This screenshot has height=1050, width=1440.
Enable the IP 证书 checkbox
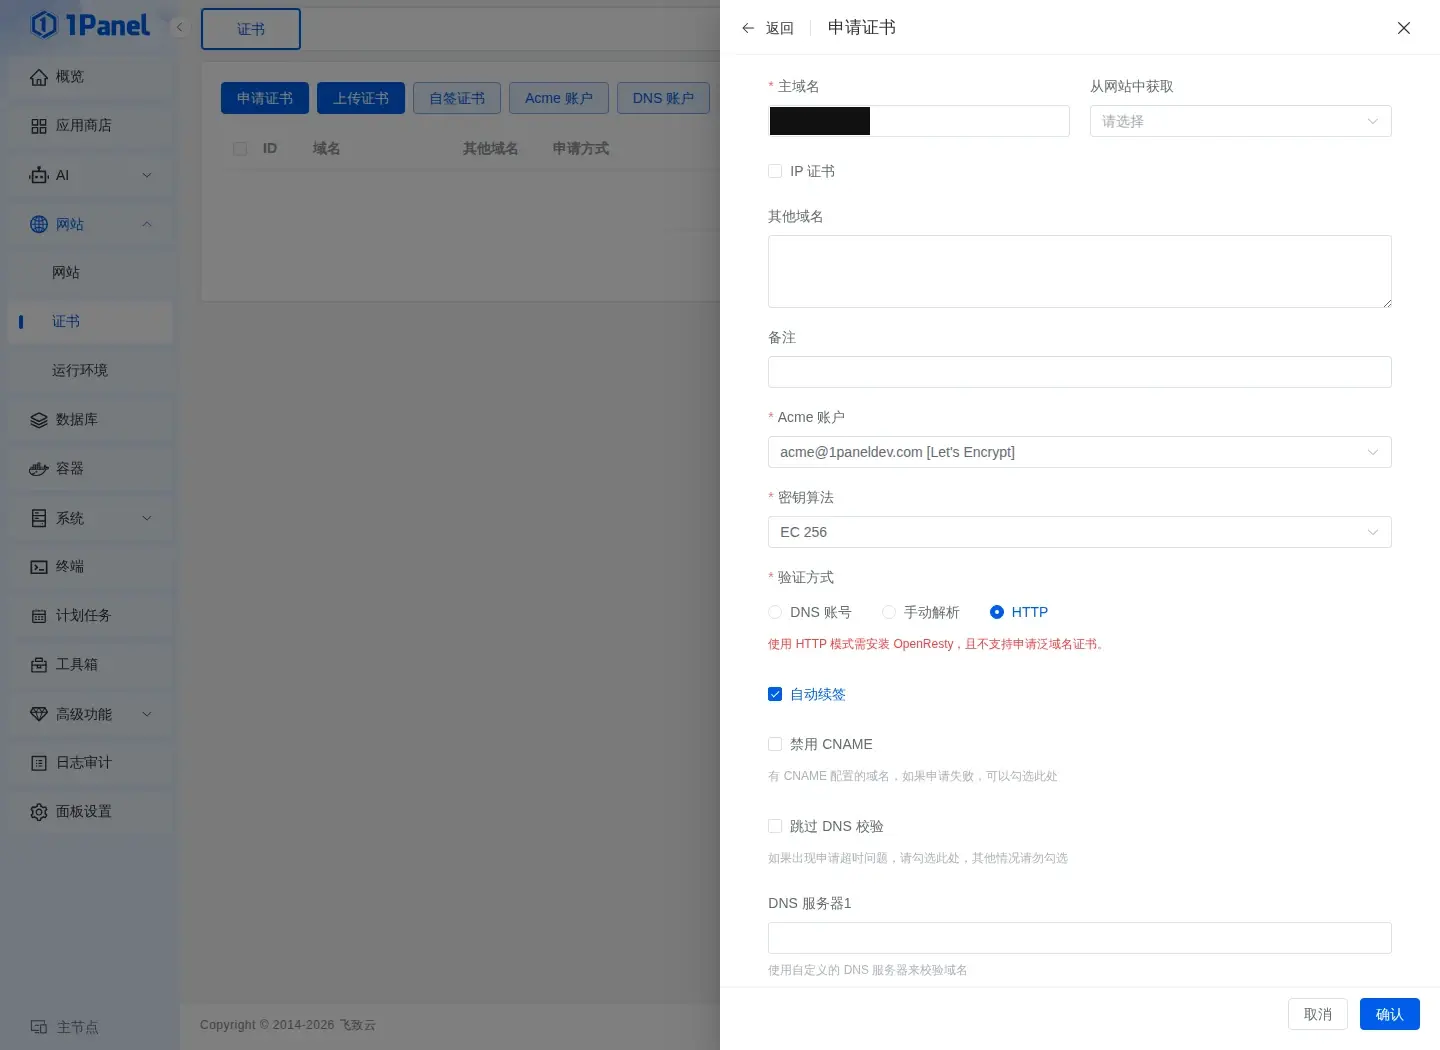coord(775,171)
